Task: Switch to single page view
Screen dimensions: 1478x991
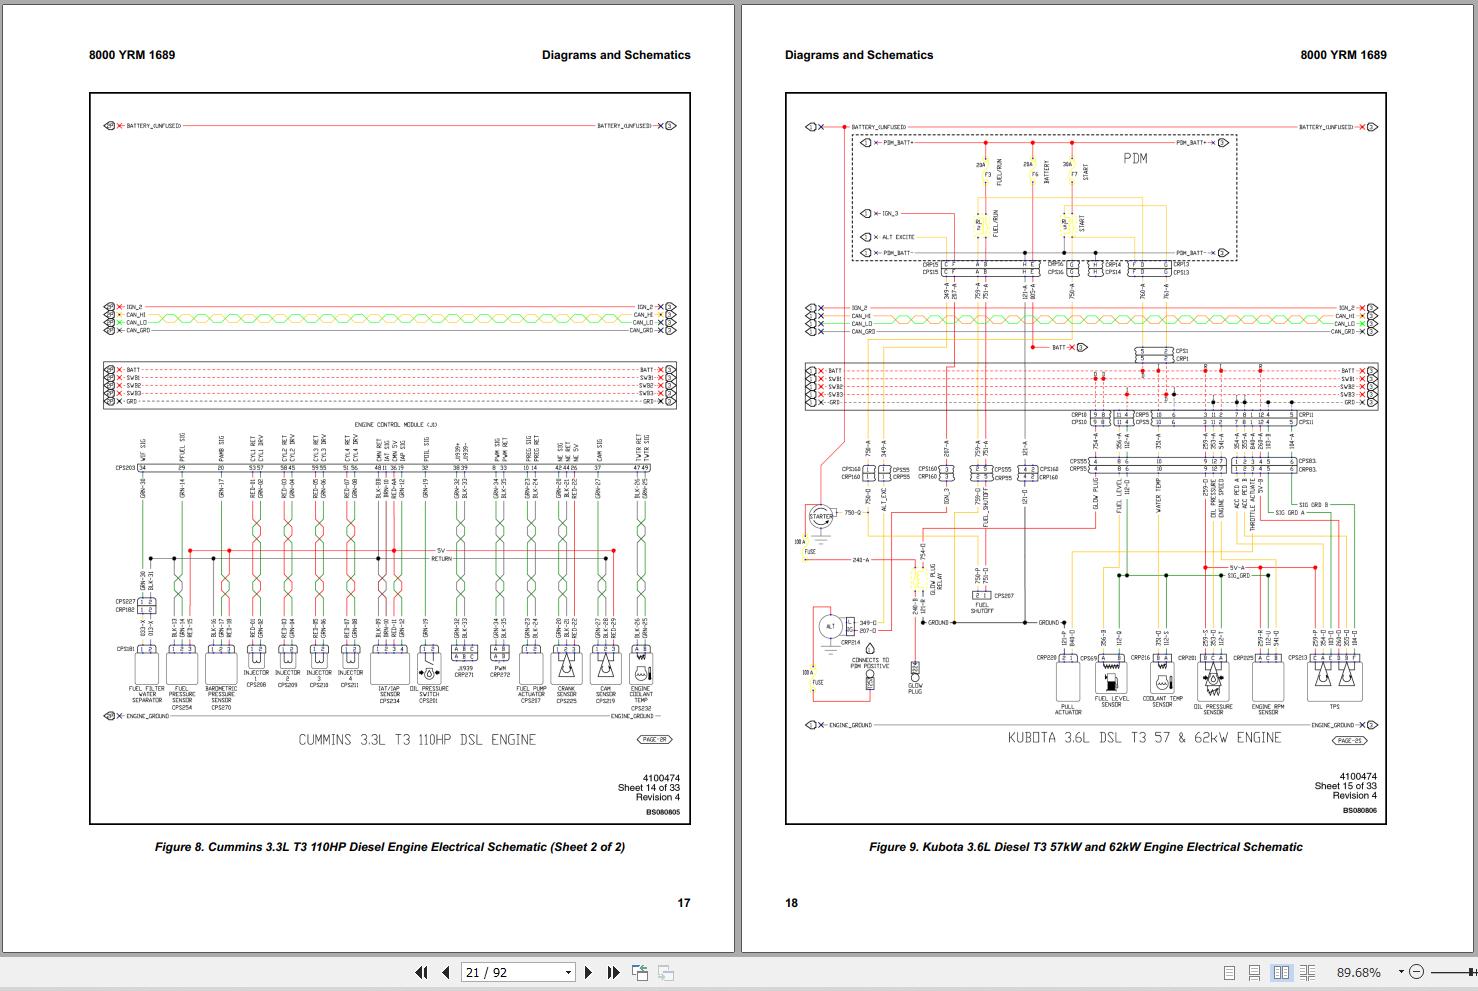Action: pos(1229,972)
